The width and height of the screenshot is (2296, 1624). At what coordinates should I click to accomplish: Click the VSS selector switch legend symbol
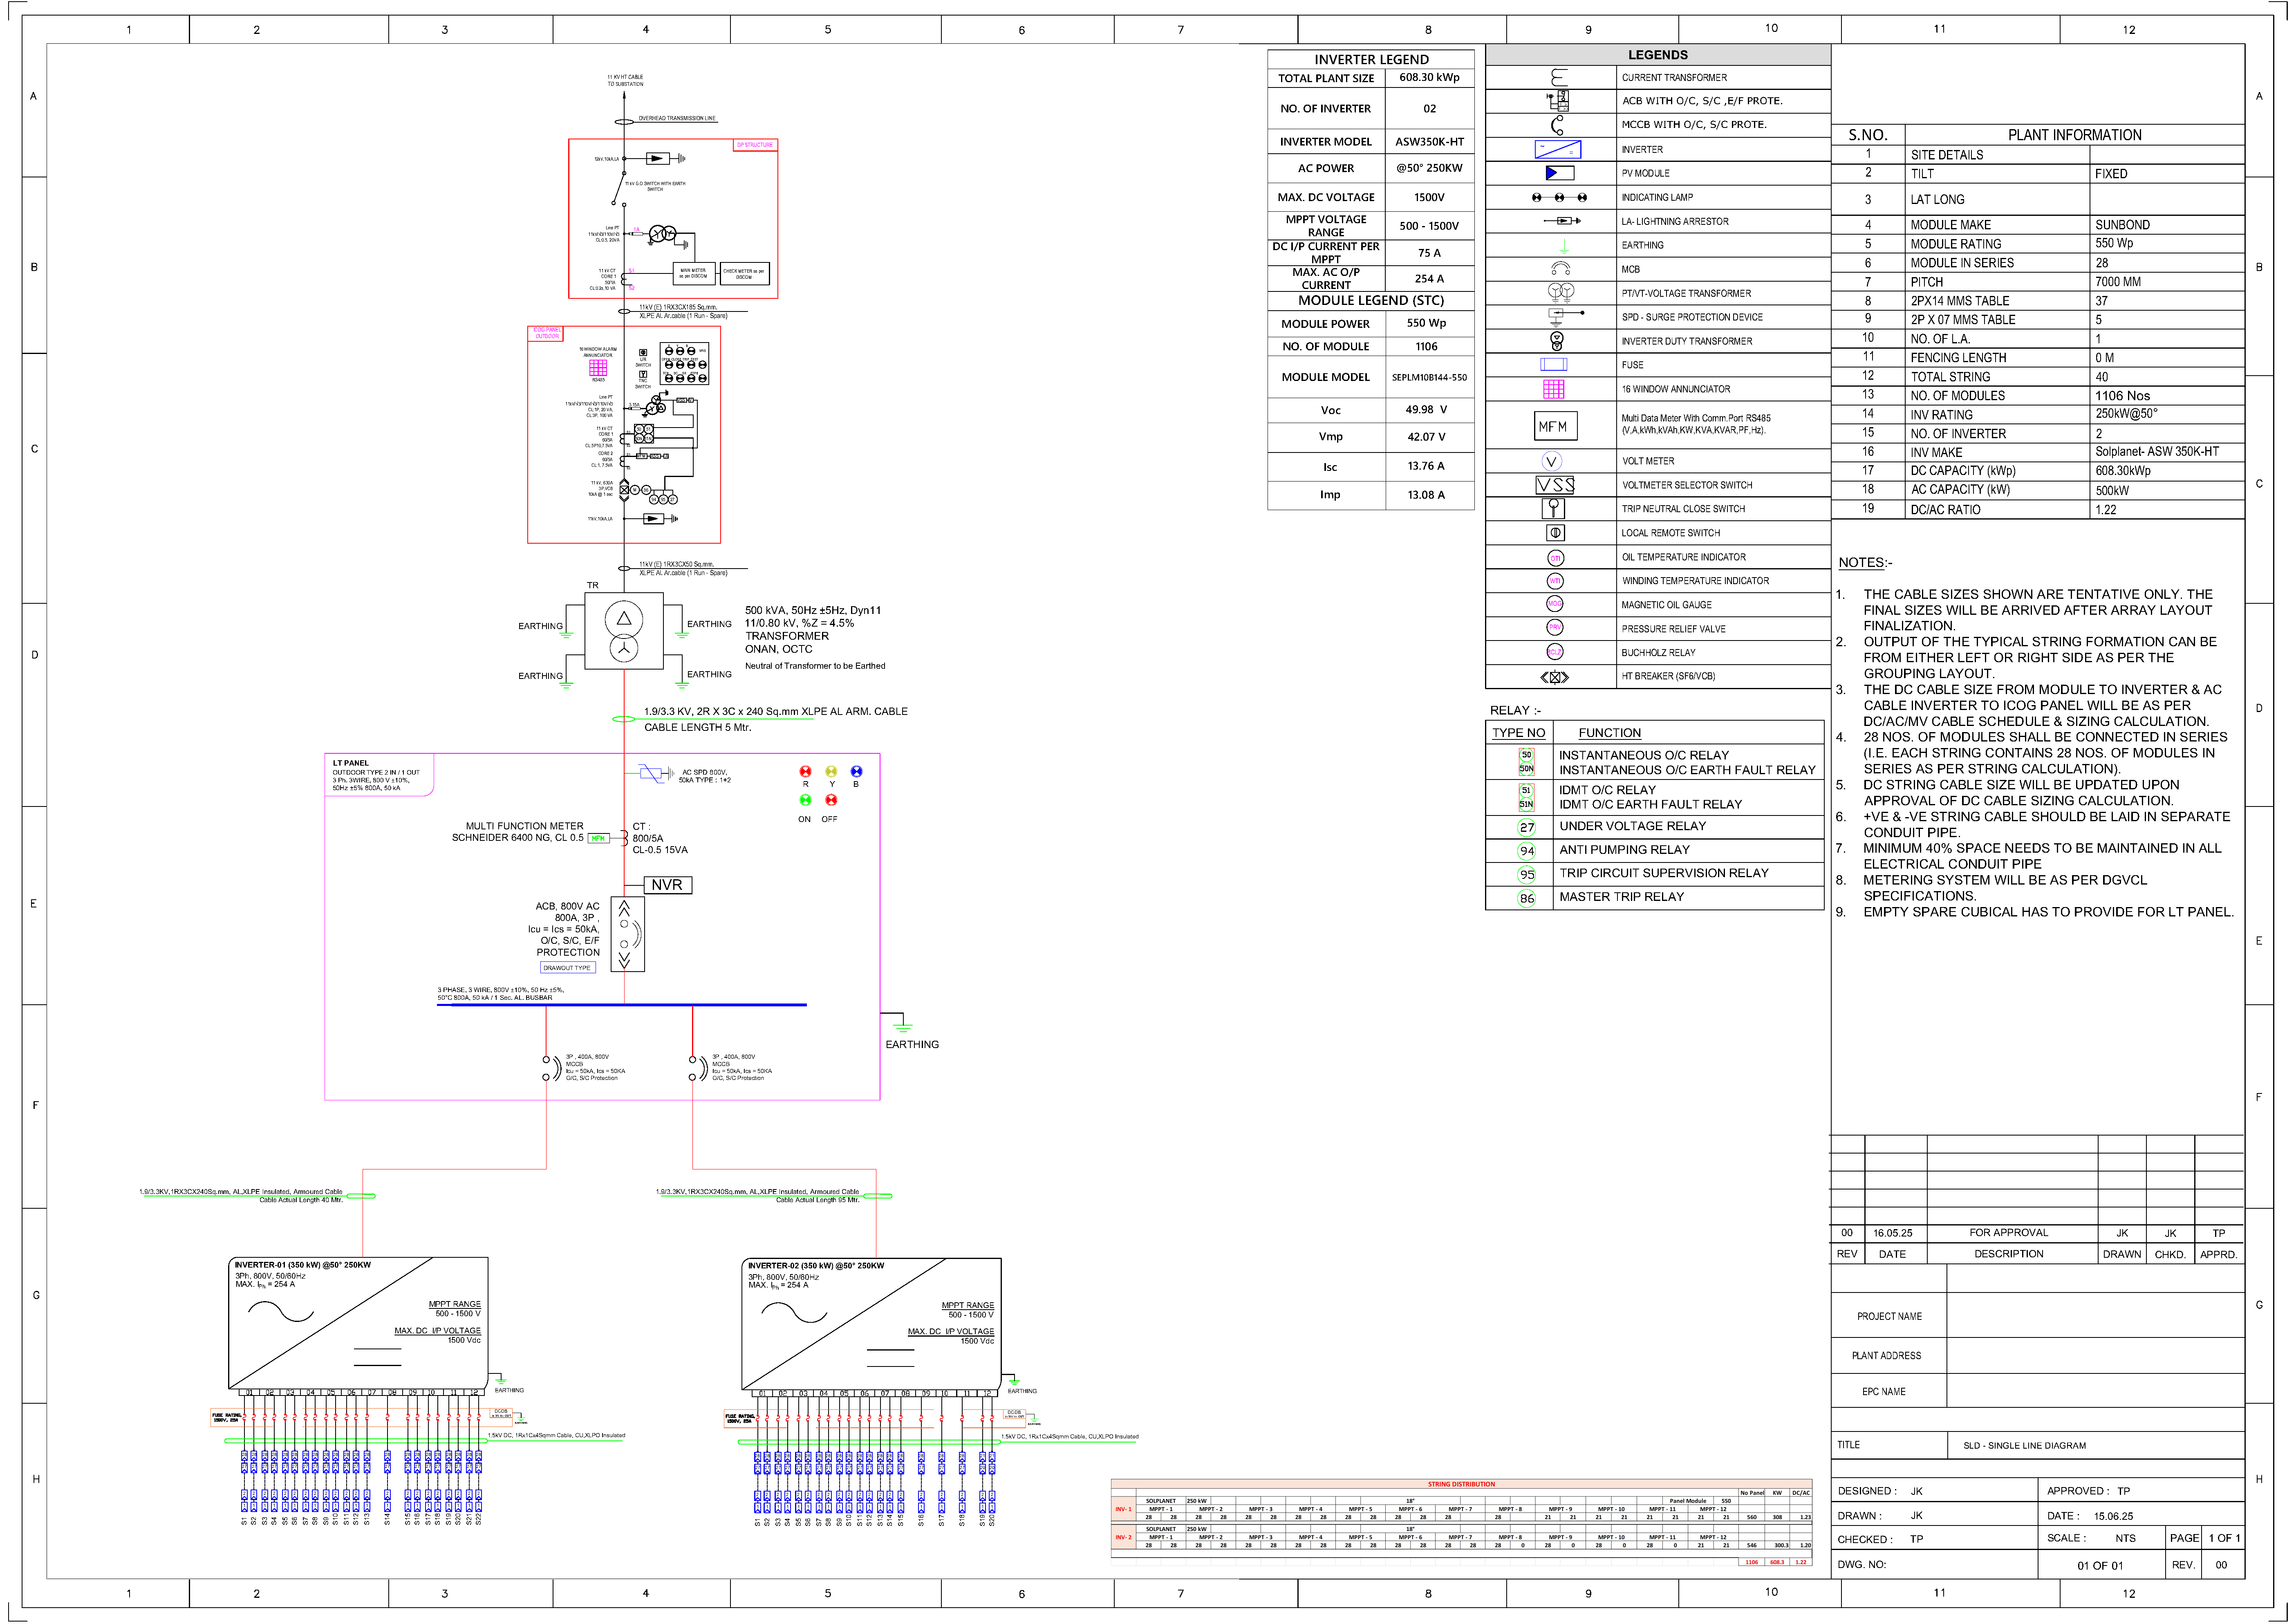[x=1554, y=485]
